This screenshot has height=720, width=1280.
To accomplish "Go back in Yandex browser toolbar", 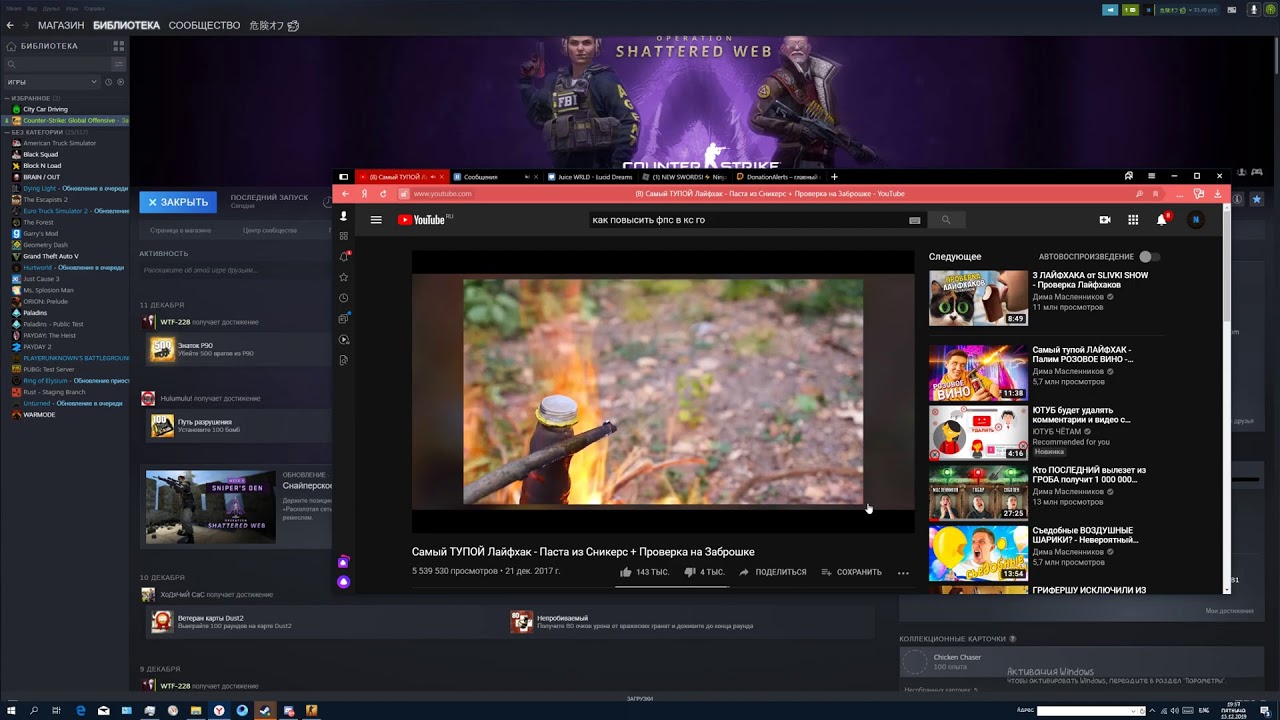I will (346, 194).
